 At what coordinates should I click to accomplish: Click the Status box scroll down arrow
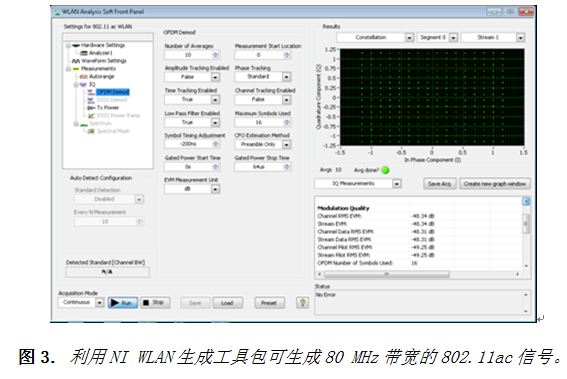(x=526, y=311)
